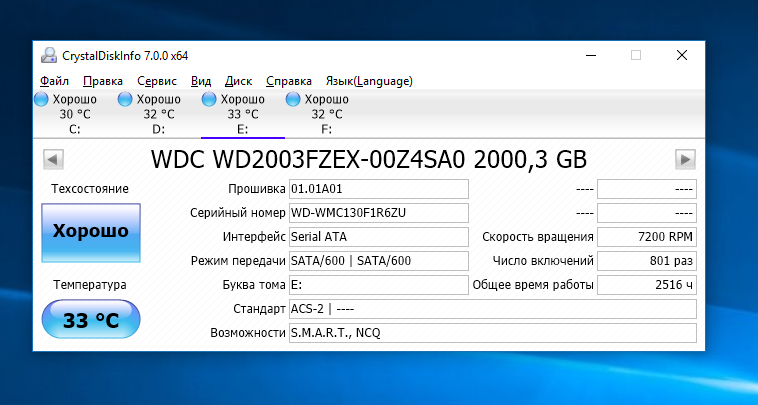This screenshot has width=758, height=405.
Task: Click the Число включений label
Action: click(543, 261)
